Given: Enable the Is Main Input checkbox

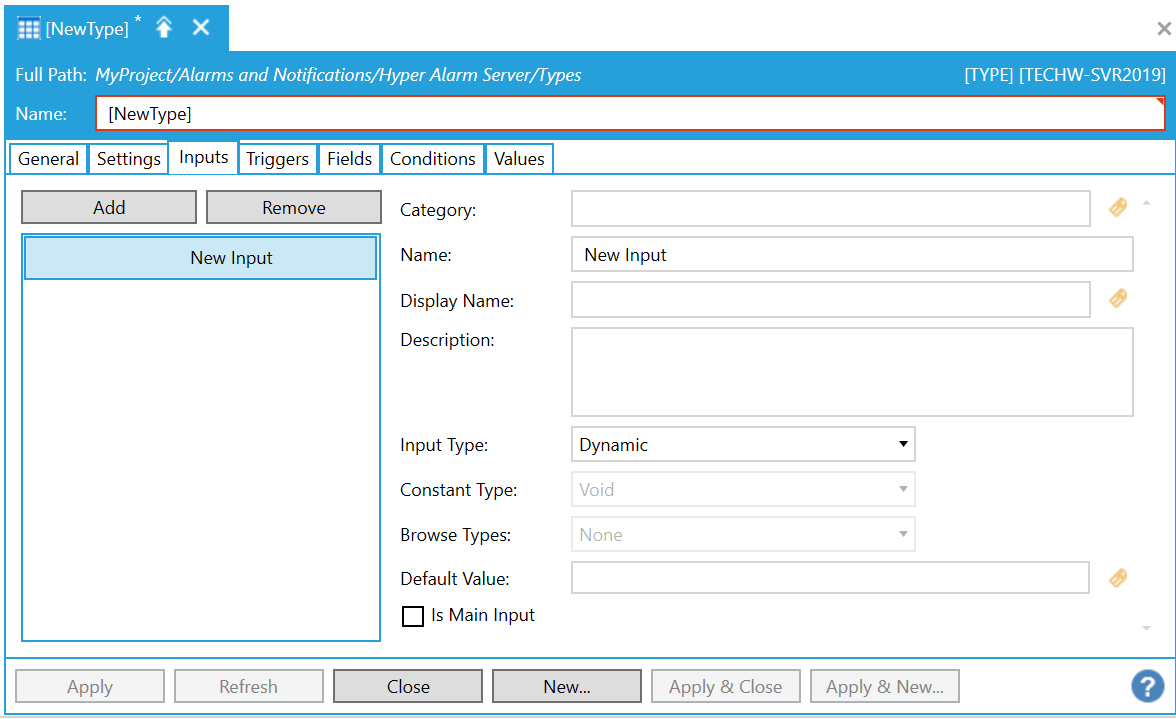Looking at the screenshot, I should coord(412,616).
